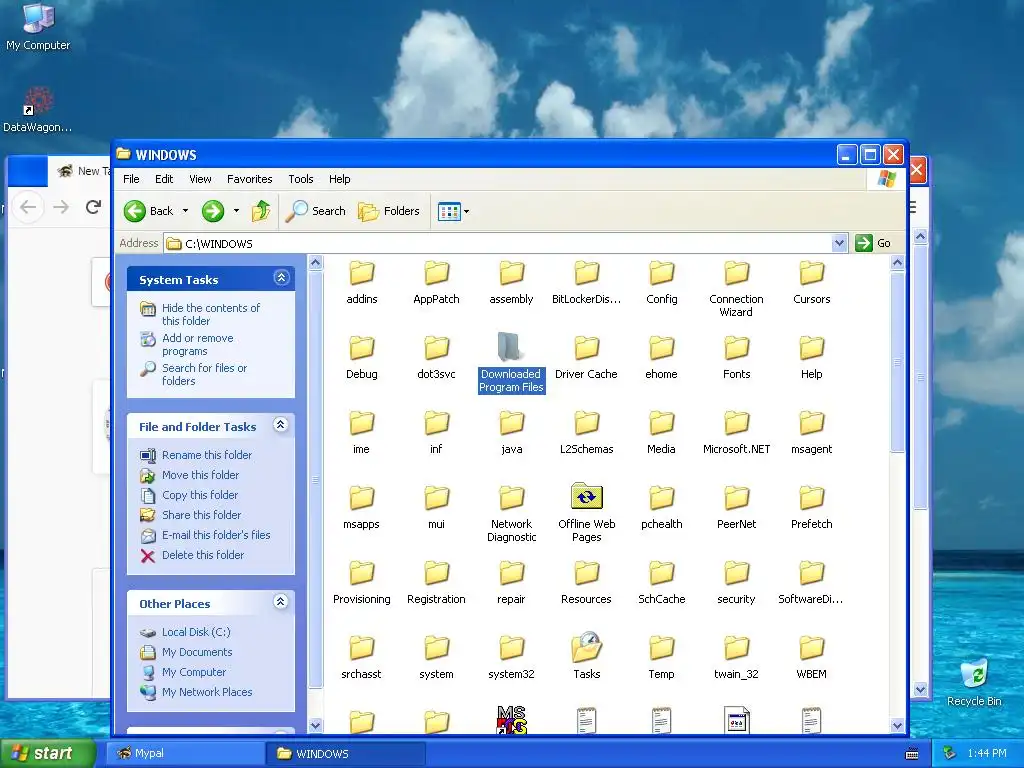Select the Media folder
Image resolution: width=1024 pixels, height=768 pixels.
click(x=662, y=432)
